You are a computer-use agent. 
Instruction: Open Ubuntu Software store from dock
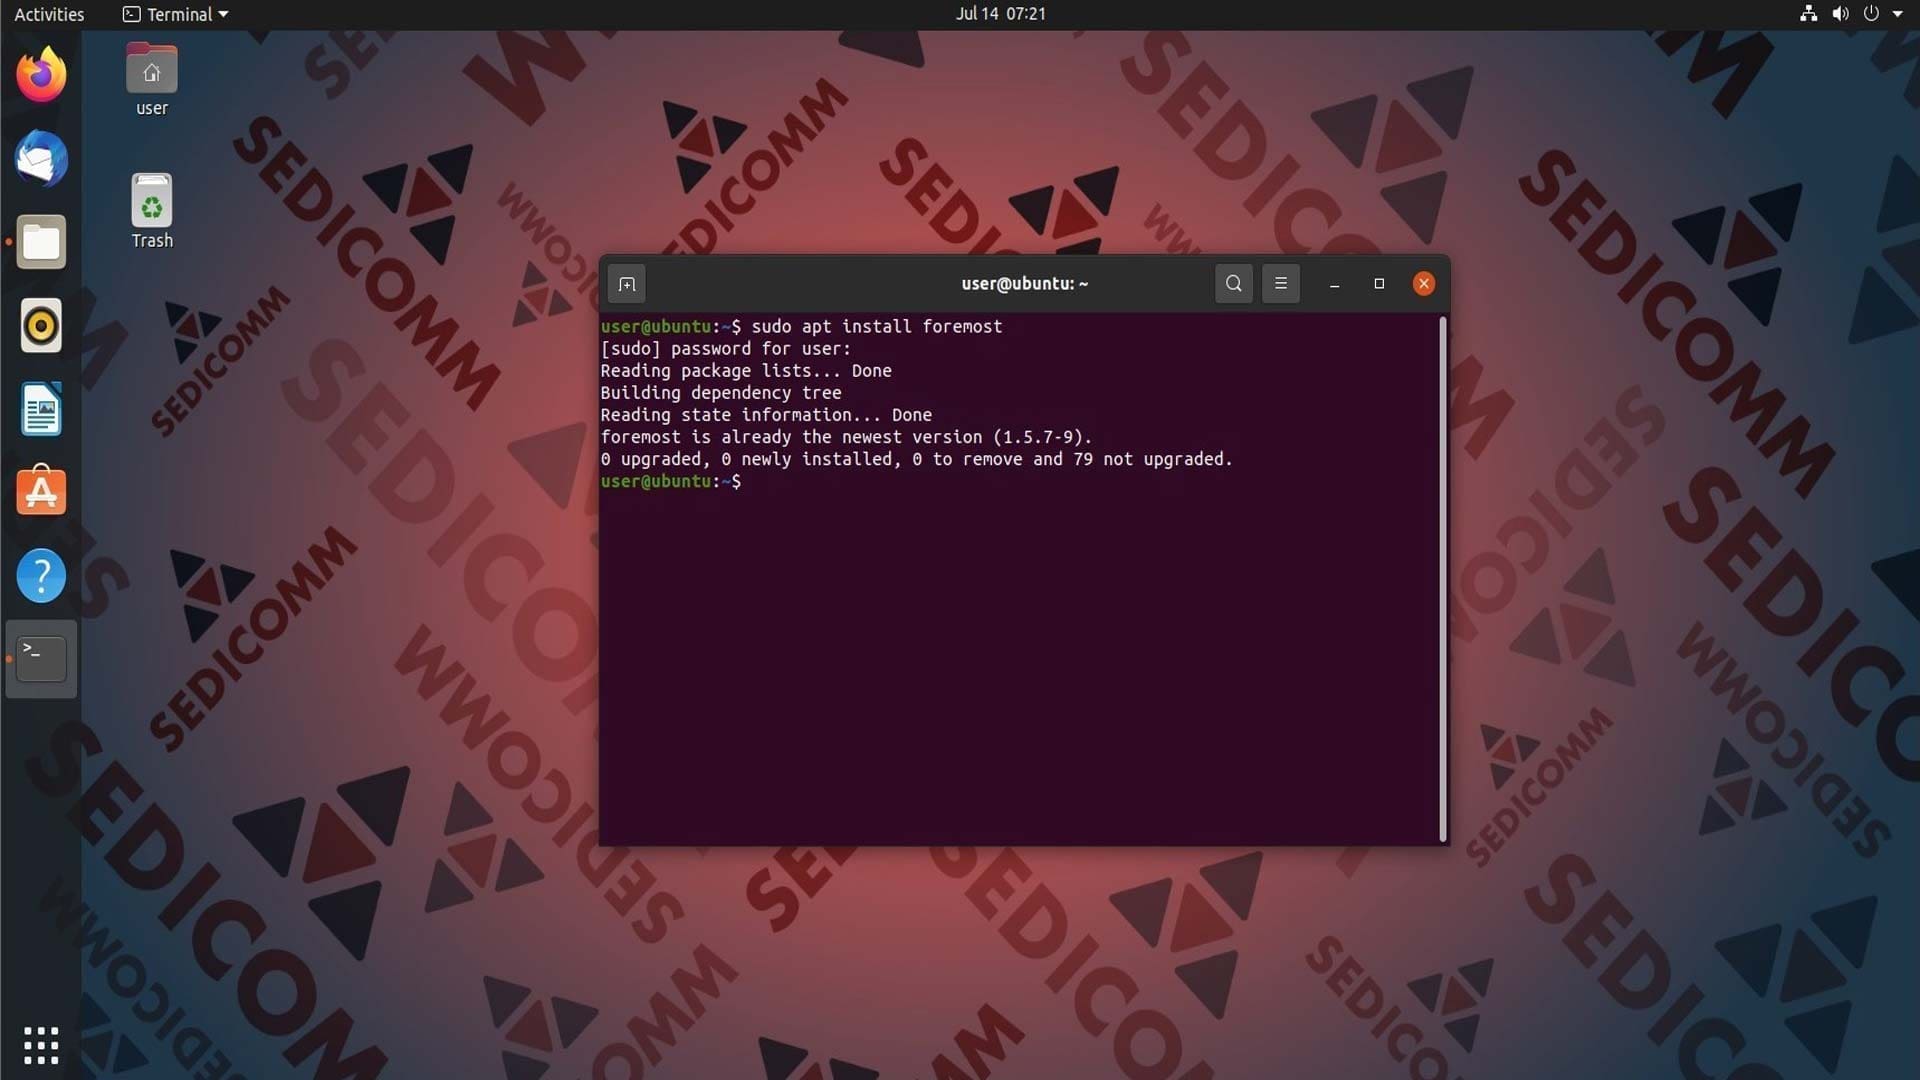pos(41,491)
